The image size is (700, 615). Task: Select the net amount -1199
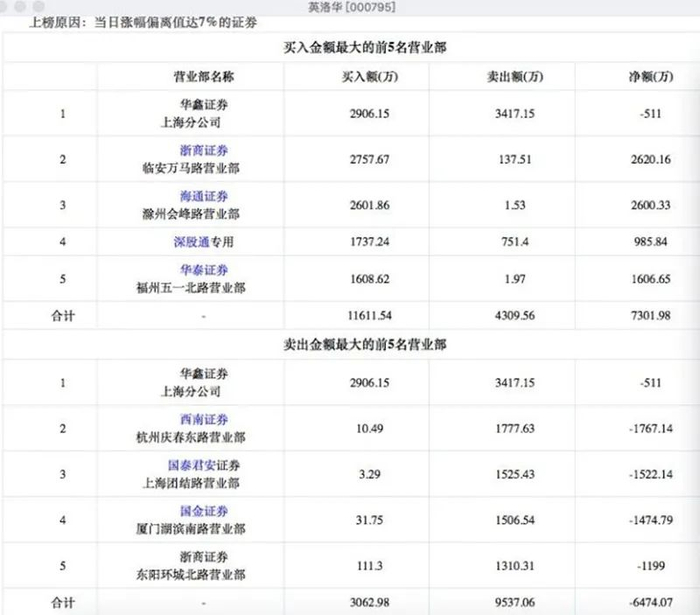pyautogui.click(x=650, y=566)
